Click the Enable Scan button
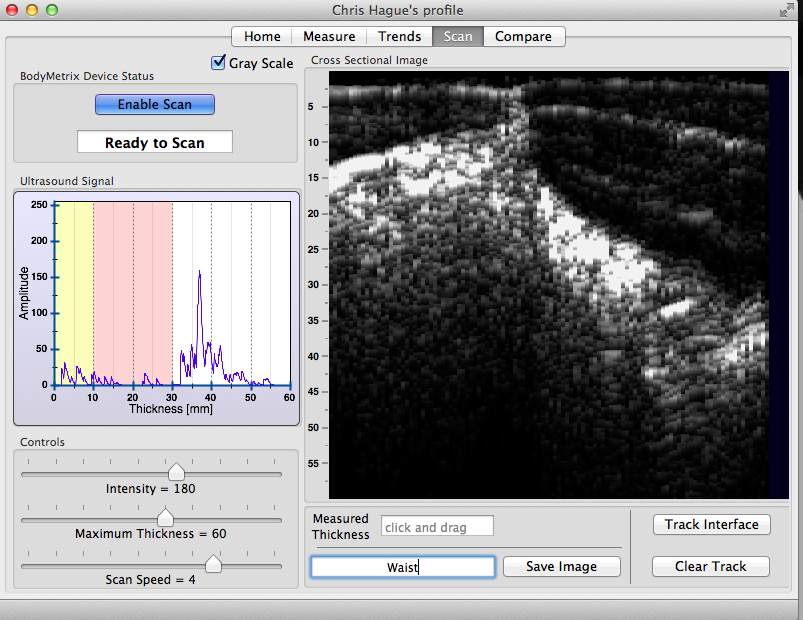The image size is (803, 620). [155, 104]
